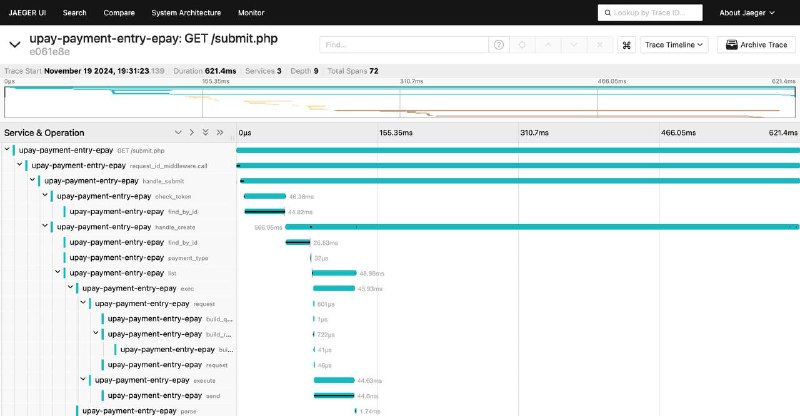Click the trace ID e061e8e text
800x416 pixels.
[49, 52]
